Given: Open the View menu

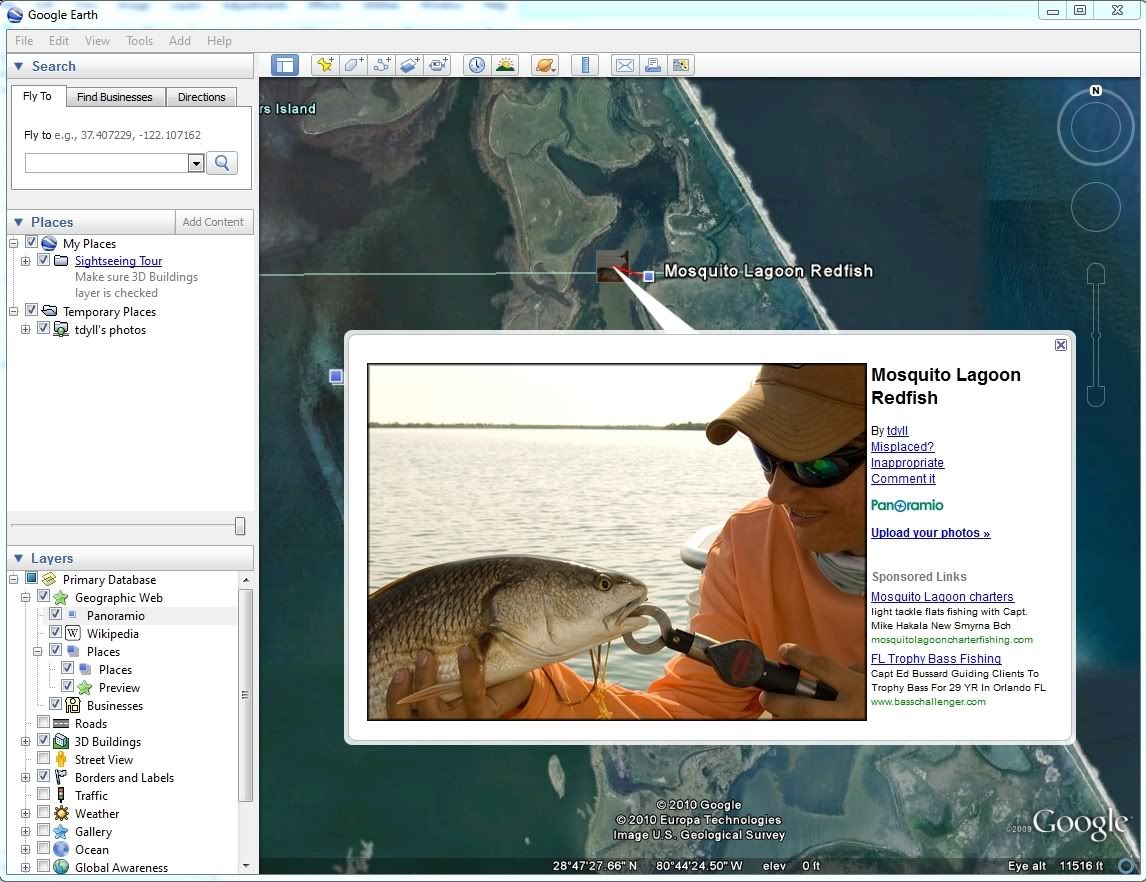Looking at the screenshot, I should [97, 41].
